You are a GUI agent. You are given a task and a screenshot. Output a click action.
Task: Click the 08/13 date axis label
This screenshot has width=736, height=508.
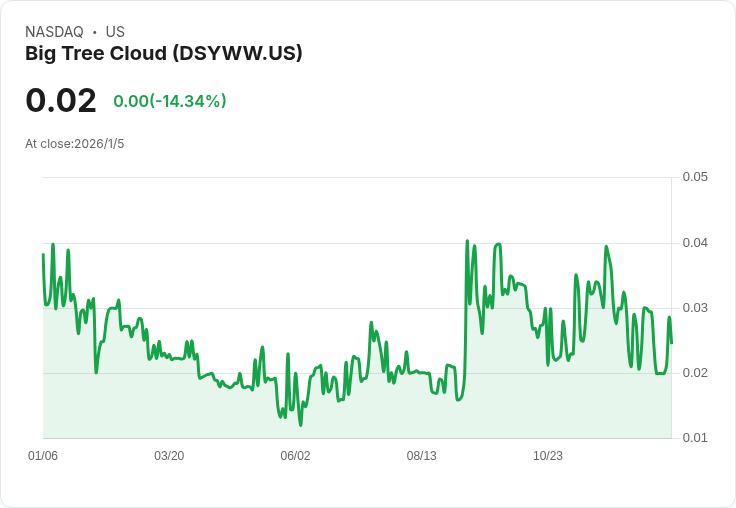[422, 456]
